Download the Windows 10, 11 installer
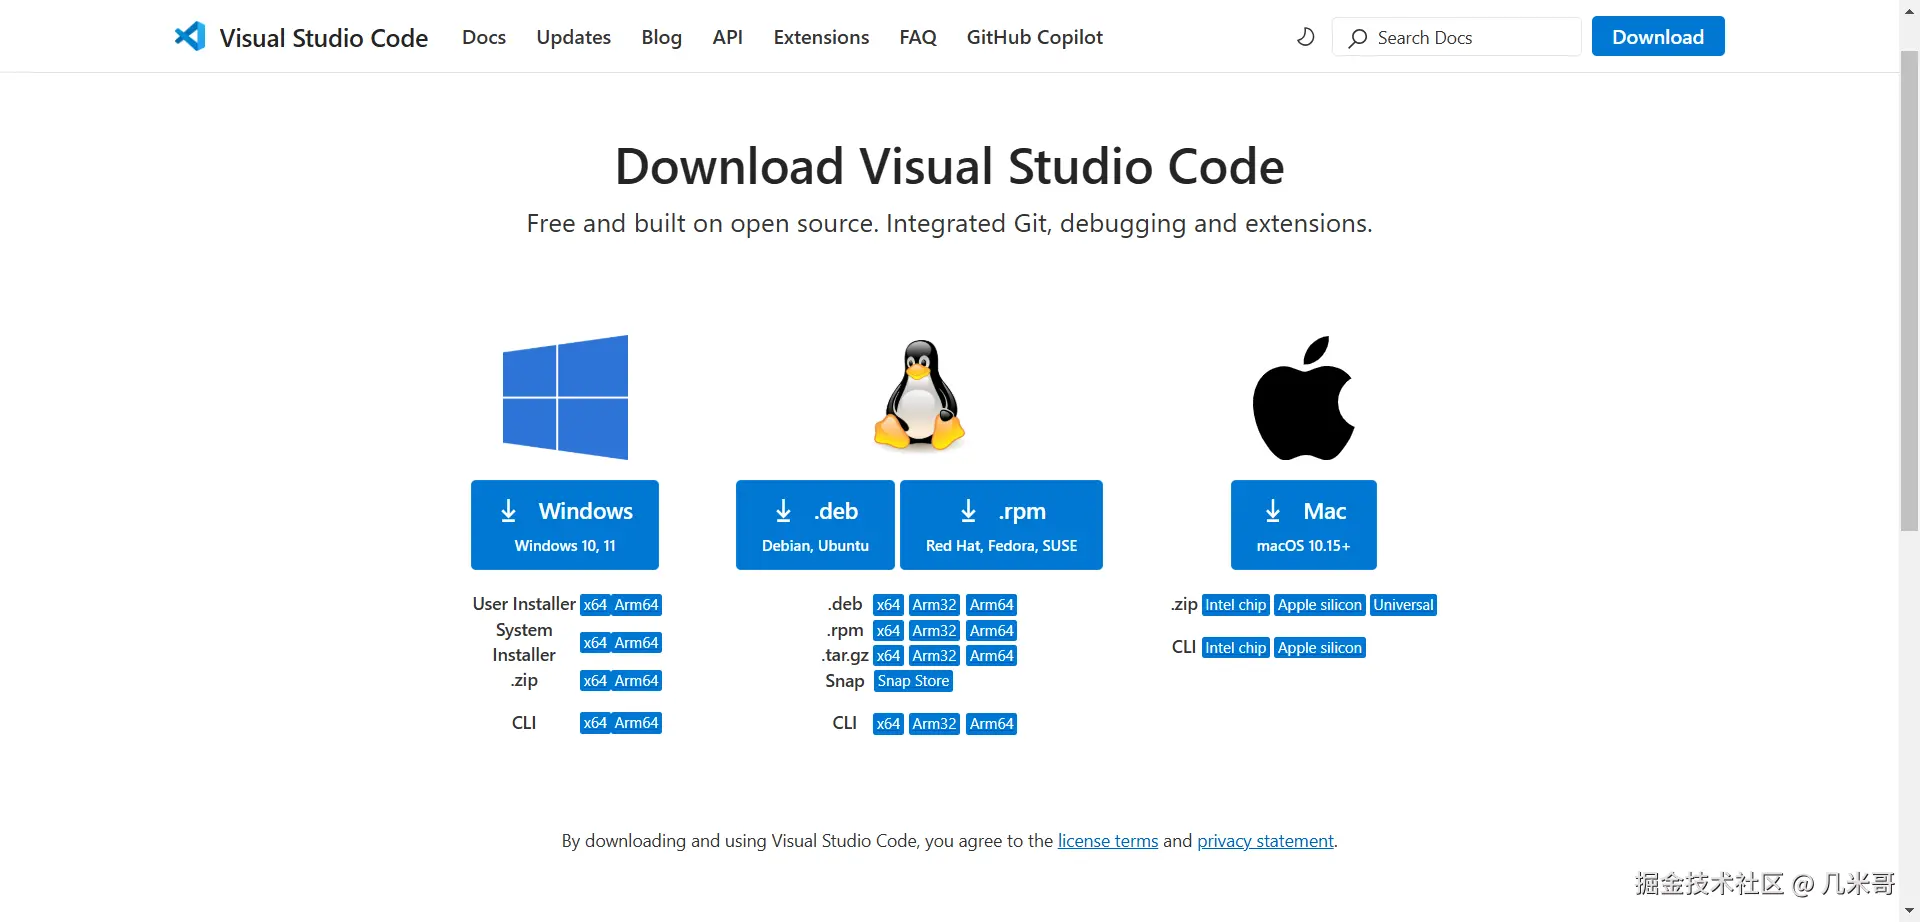This screenshot has height=922, width=1920. point(565,525)
